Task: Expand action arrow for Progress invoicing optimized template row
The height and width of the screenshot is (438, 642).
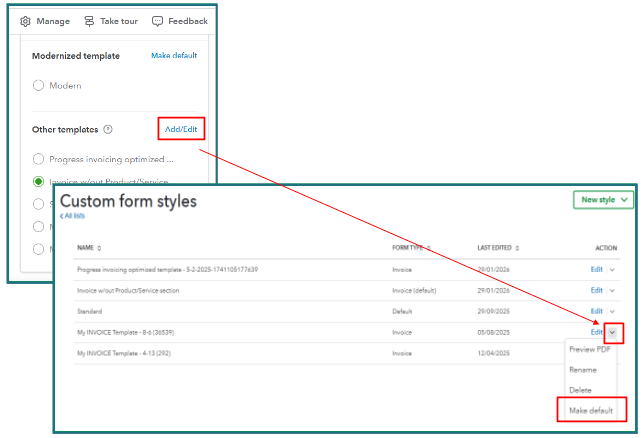Action: point(612,270)
